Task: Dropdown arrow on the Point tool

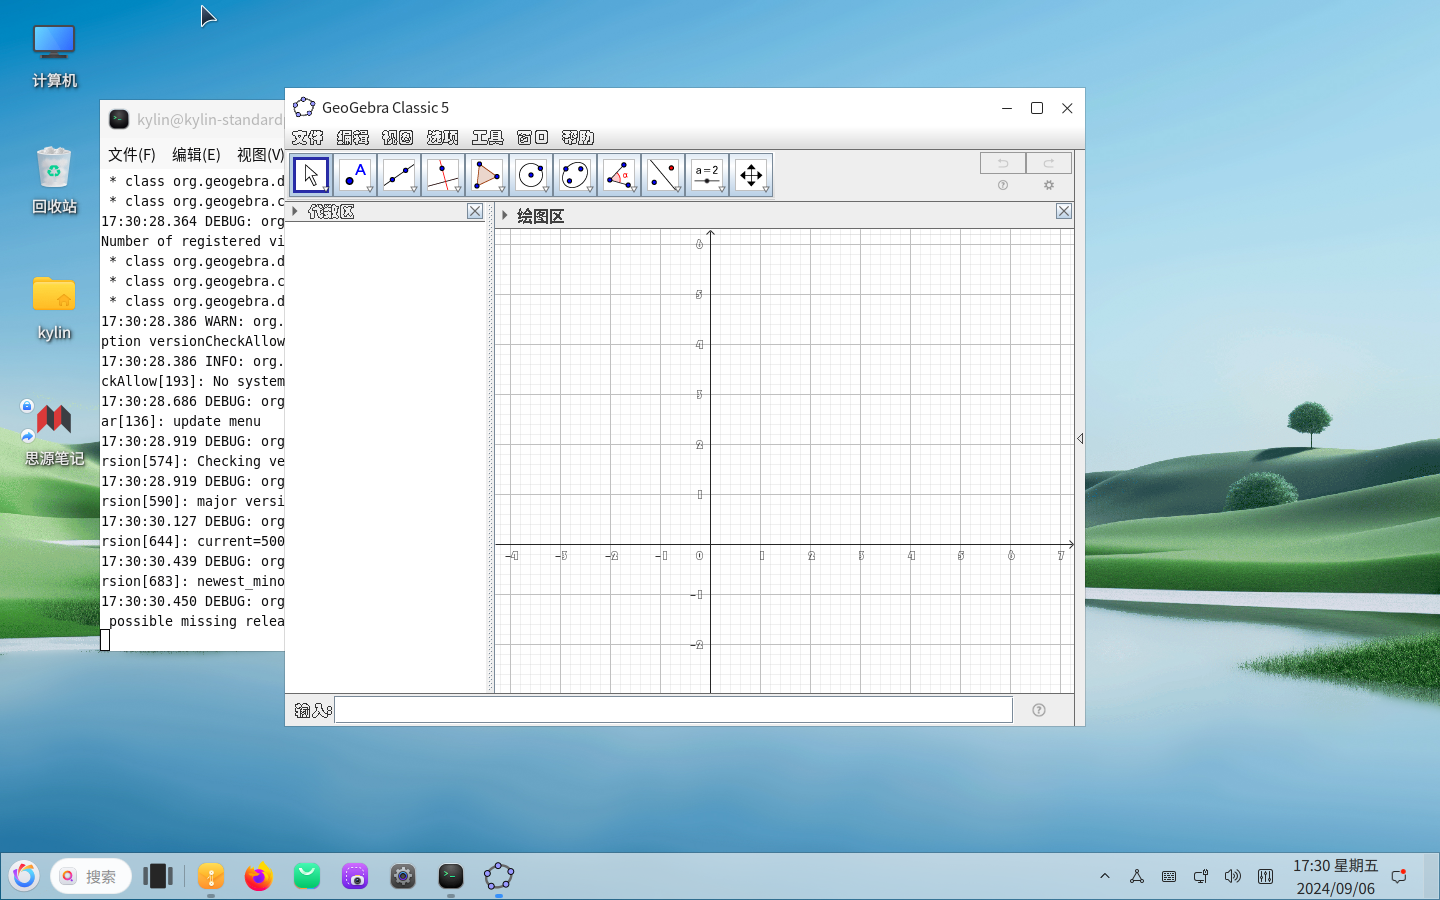Action: pos(370,189)
